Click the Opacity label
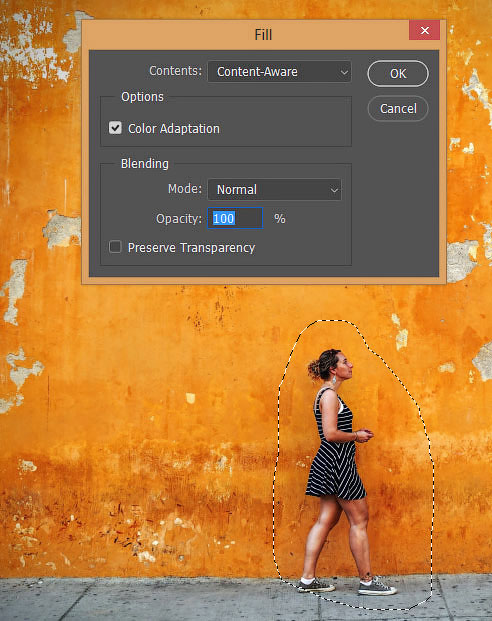Image resolution: width=492 pixels, height=621 pixels. [x=179, y=219]
